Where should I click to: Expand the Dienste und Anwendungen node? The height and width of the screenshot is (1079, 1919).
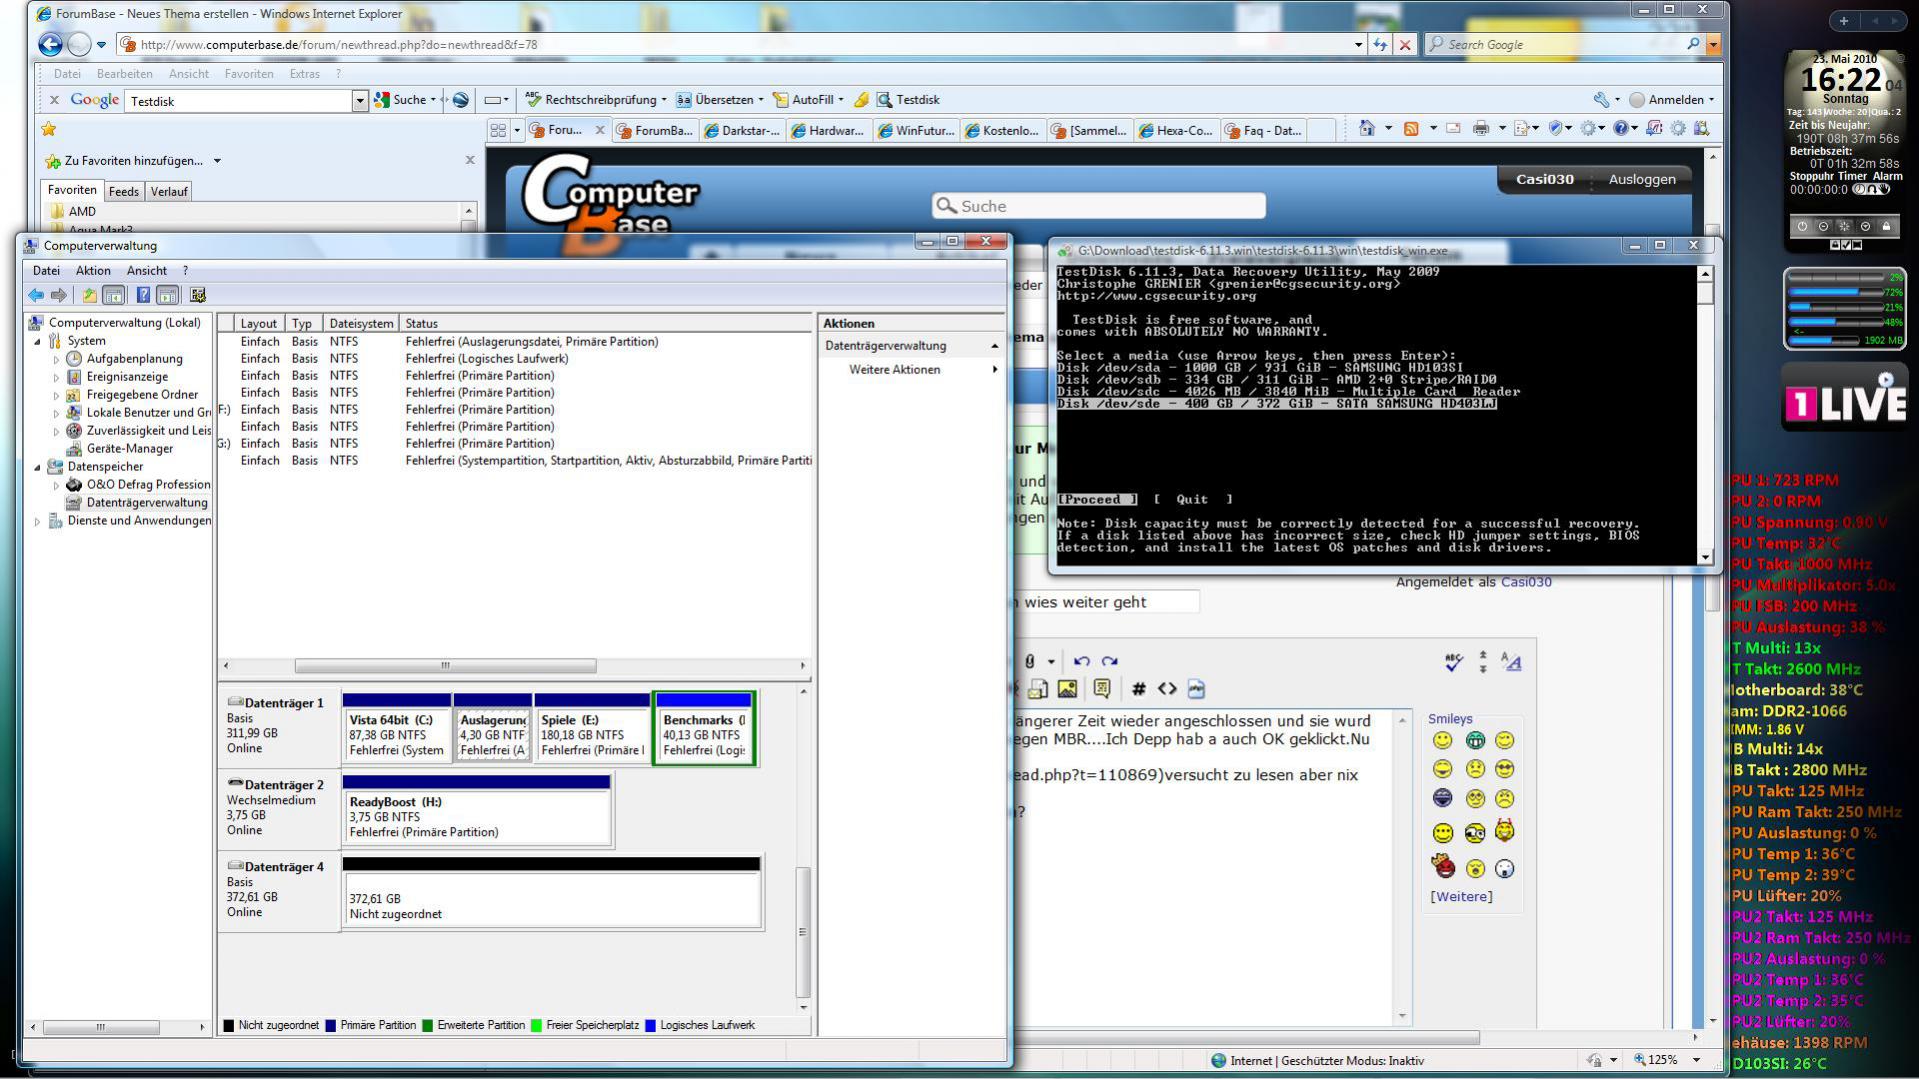point(38,521)
